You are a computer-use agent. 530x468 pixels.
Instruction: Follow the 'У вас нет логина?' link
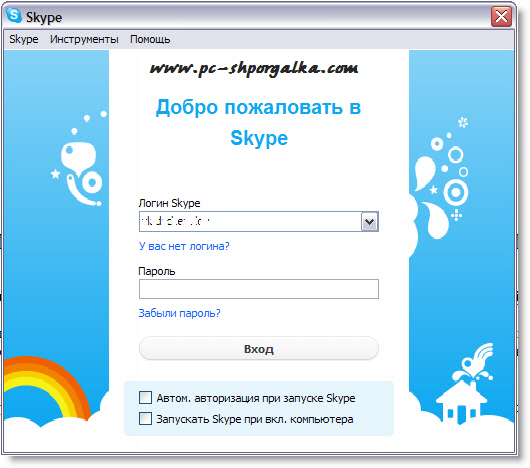tap(184, 246)
